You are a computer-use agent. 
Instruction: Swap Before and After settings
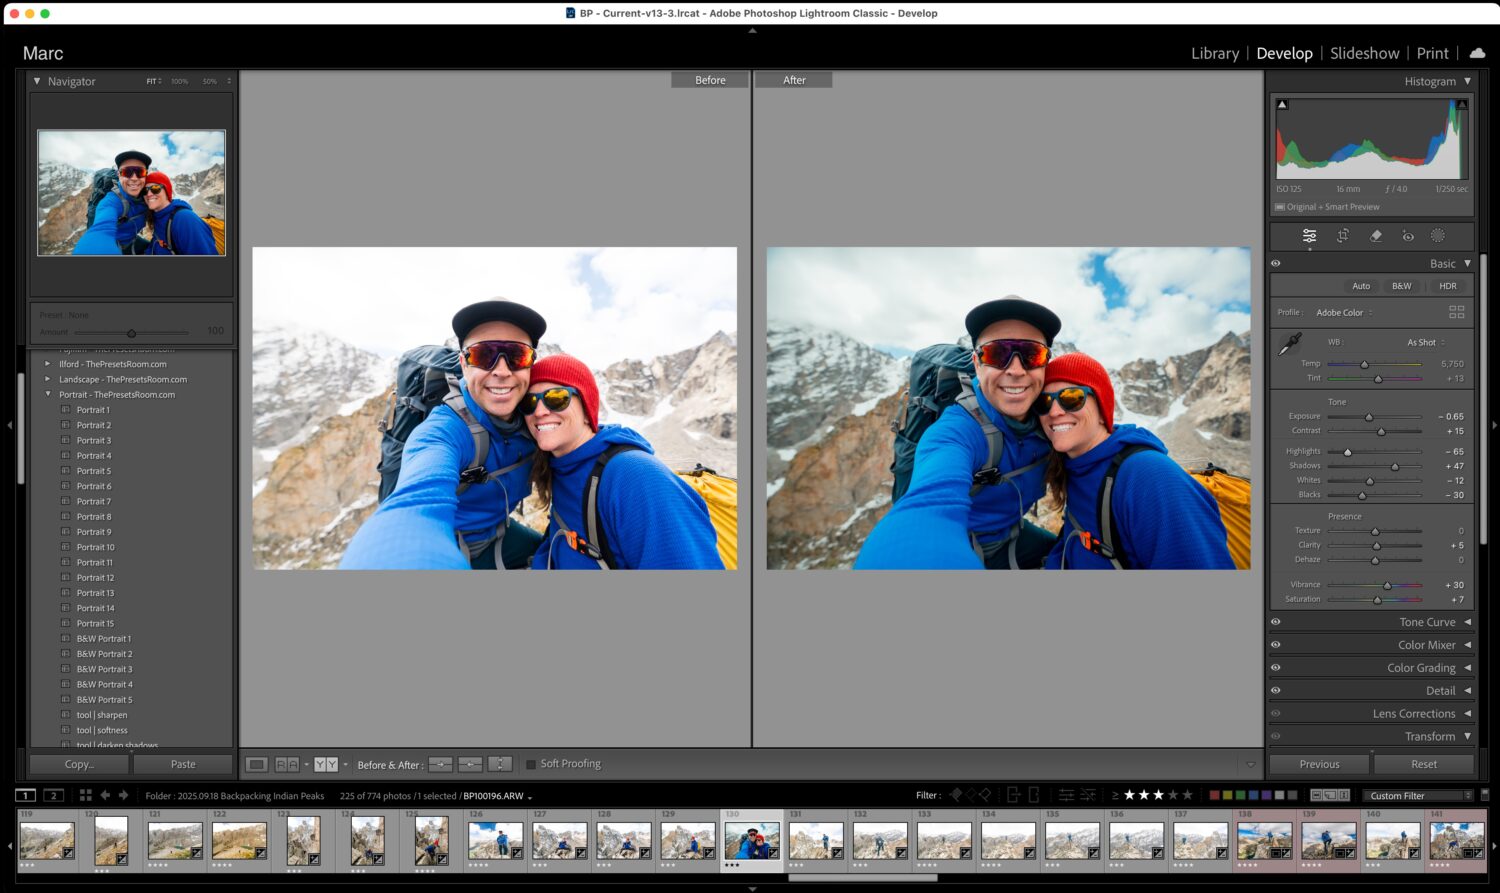499,765
